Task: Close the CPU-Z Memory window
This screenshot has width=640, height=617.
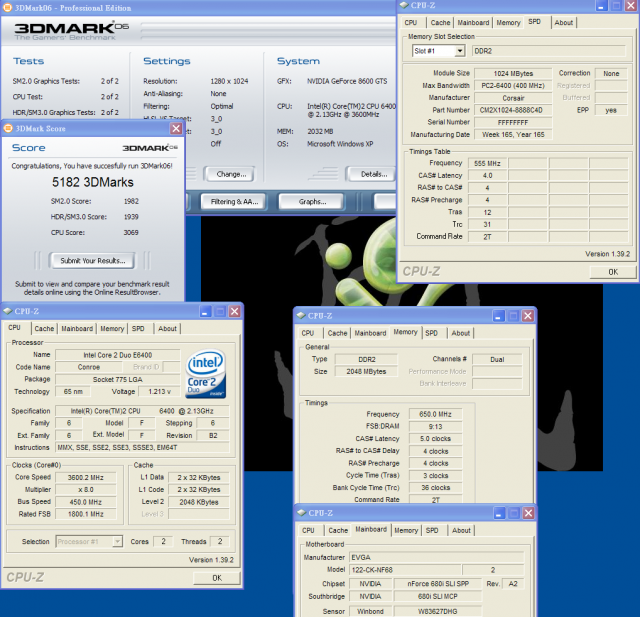Action: coord(528,315)
